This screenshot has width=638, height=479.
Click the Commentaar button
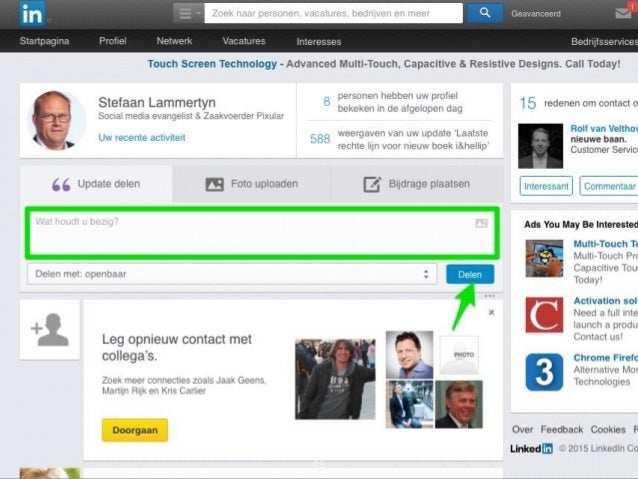(x=609, y=186)
